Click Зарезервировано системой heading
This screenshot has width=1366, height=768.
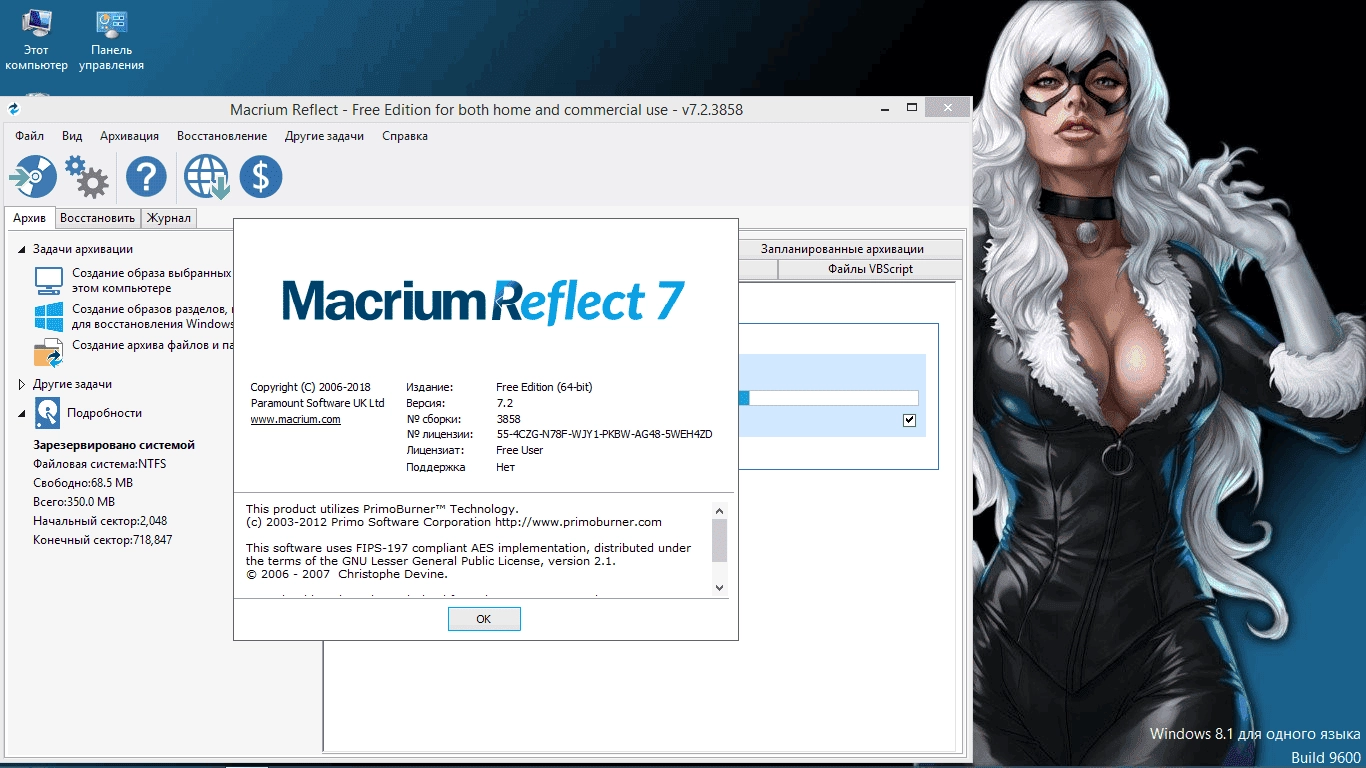(x=114, y=445)
